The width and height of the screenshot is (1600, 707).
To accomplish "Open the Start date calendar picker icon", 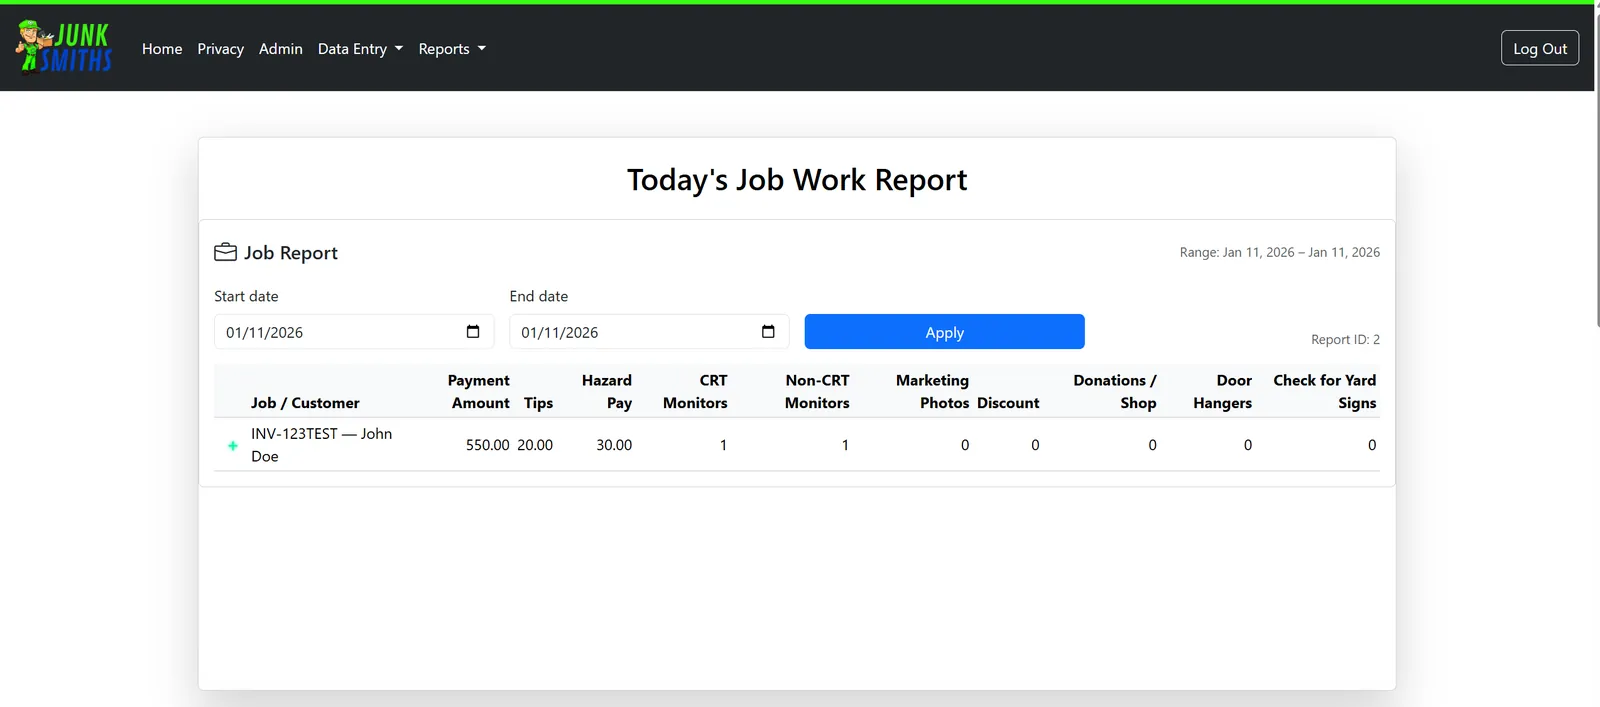I will coord(473,332).
